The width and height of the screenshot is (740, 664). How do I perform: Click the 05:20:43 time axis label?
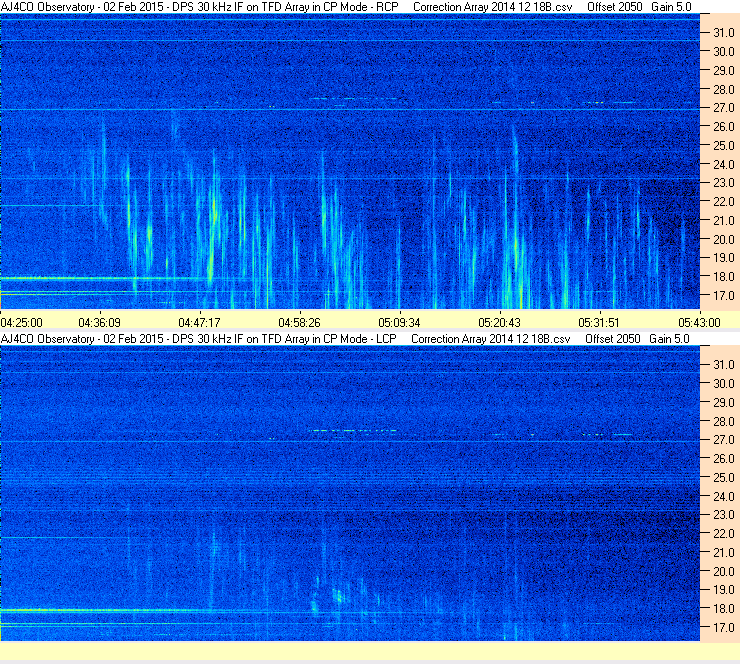tap(499, 323)
